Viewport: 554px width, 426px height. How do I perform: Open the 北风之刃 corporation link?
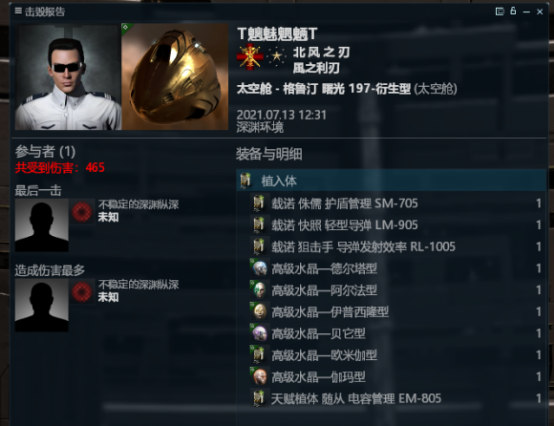[321, 52]
